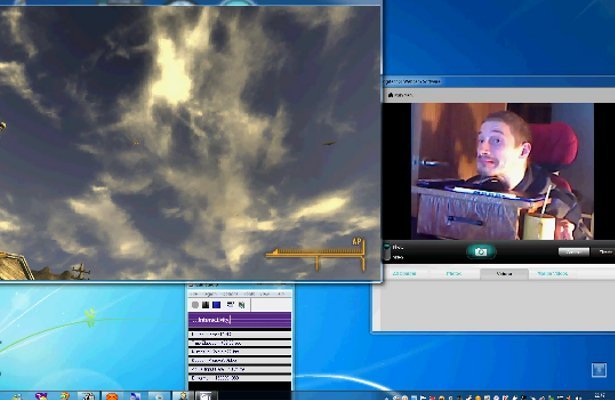Click the webcam live preview image
This screenshot has width=615, height=400.
502,171
